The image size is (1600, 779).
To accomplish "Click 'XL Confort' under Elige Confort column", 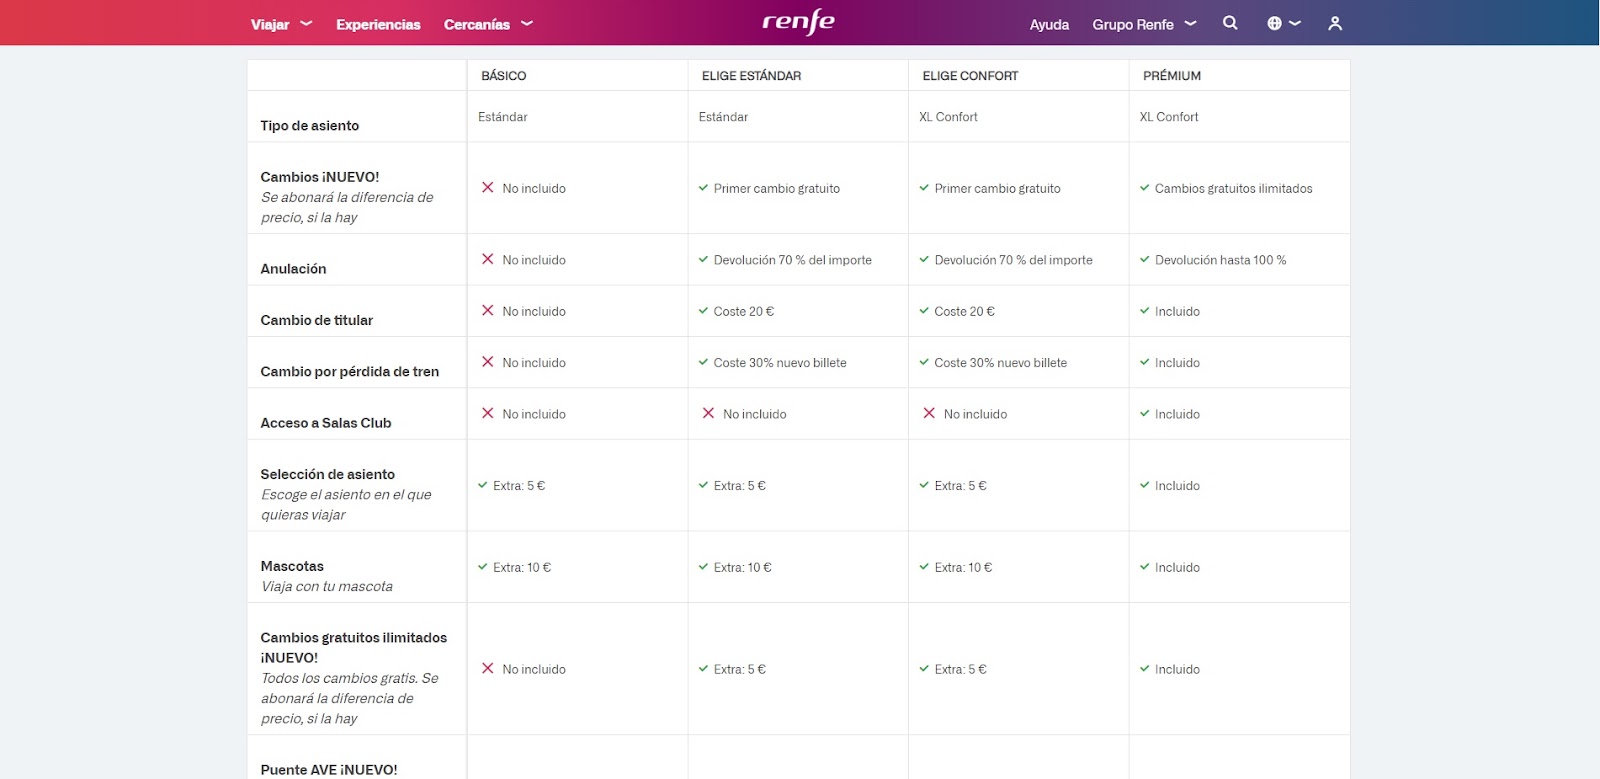I will (948, 117).
